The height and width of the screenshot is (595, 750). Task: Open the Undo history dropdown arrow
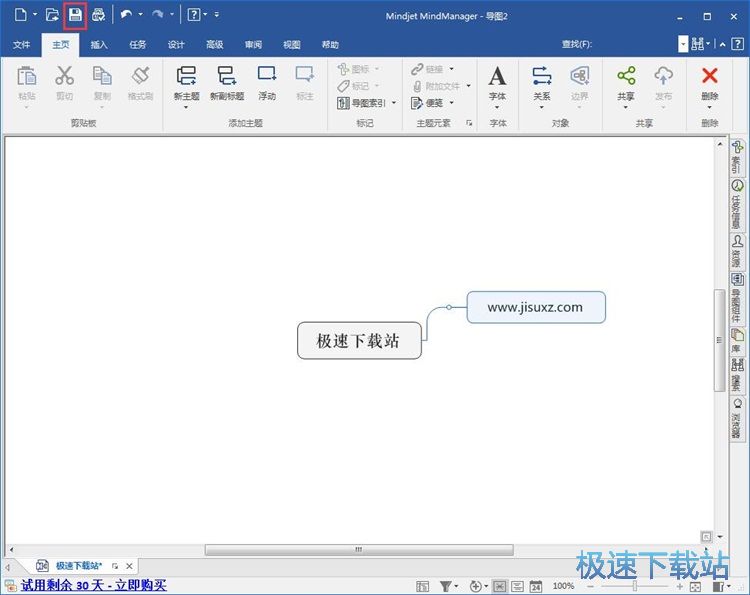tap(140, 14)
